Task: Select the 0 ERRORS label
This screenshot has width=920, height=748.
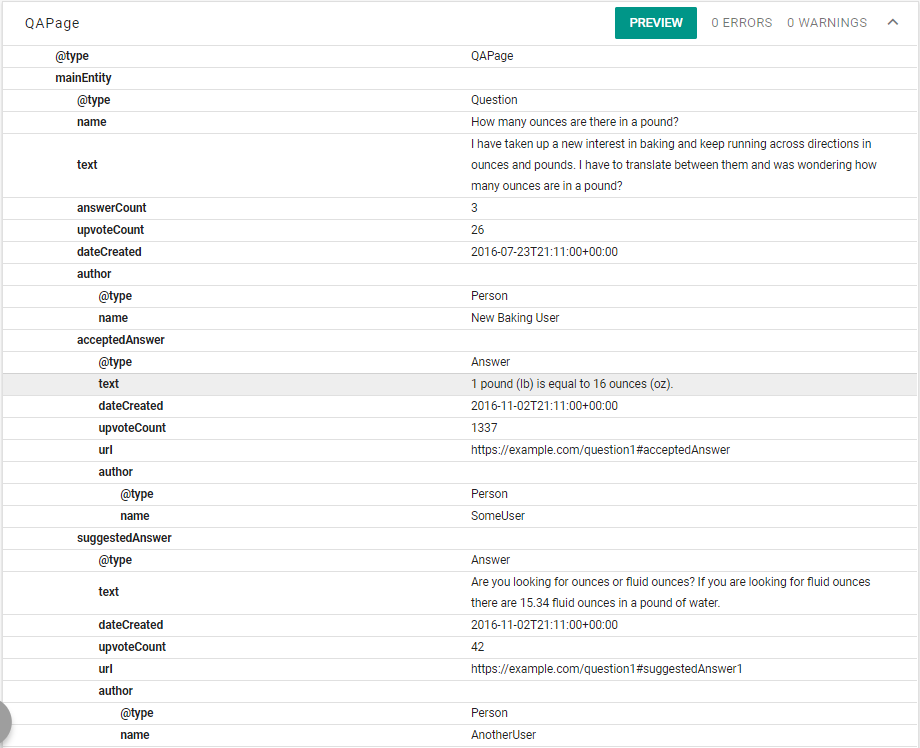Action: [742, 23]
